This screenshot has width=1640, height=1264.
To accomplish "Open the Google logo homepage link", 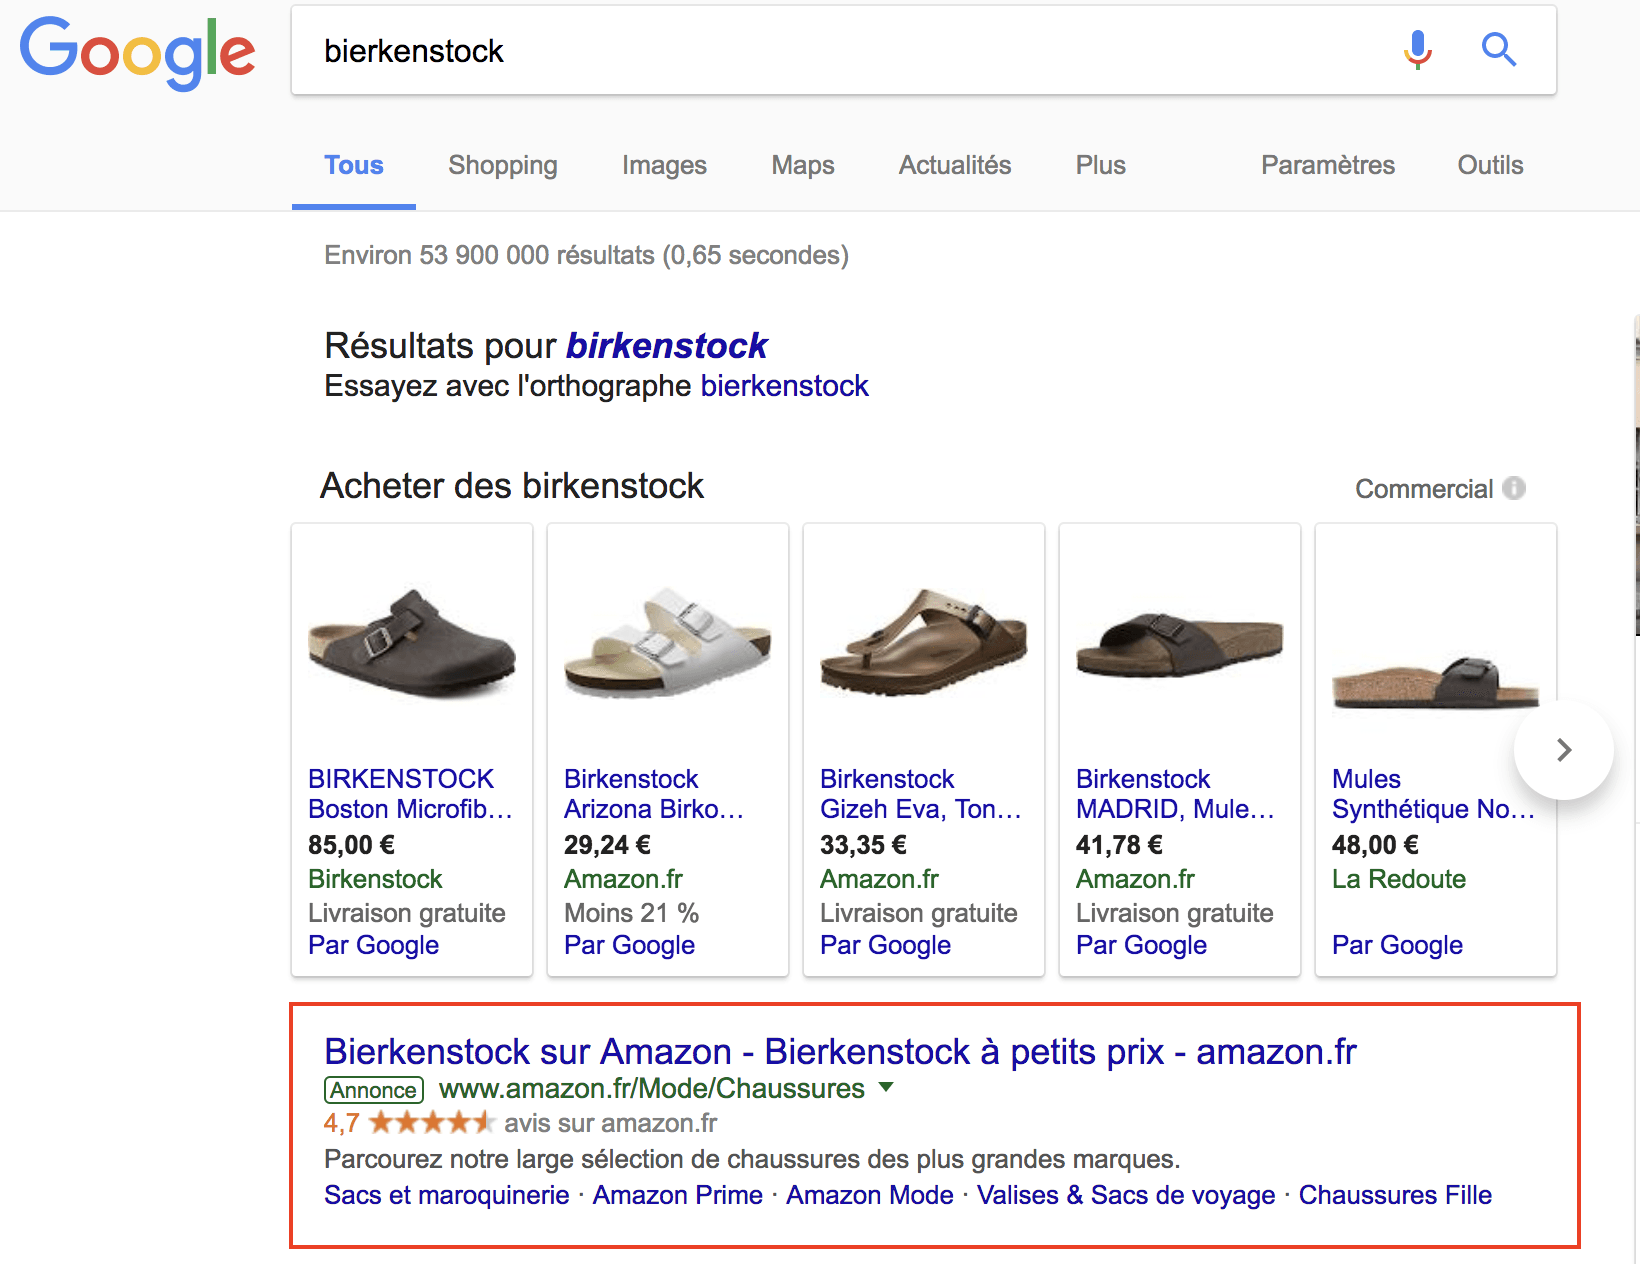I will coord(138,52).
